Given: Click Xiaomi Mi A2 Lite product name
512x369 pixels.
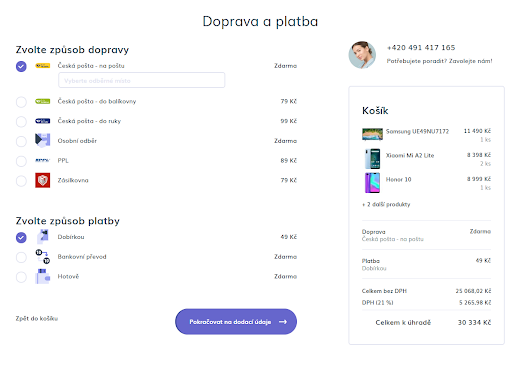Looking at the screenshot, I should pos(410,155).
